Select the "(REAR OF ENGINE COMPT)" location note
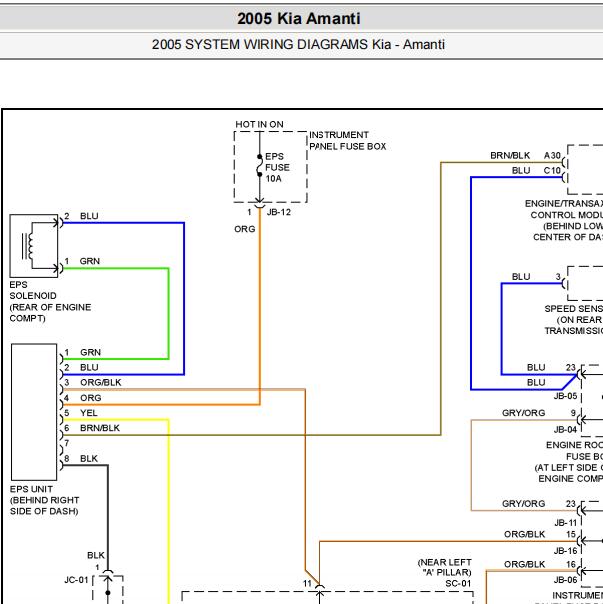Image resolution: width=603 pixels, height=604 pixels. 50,313
